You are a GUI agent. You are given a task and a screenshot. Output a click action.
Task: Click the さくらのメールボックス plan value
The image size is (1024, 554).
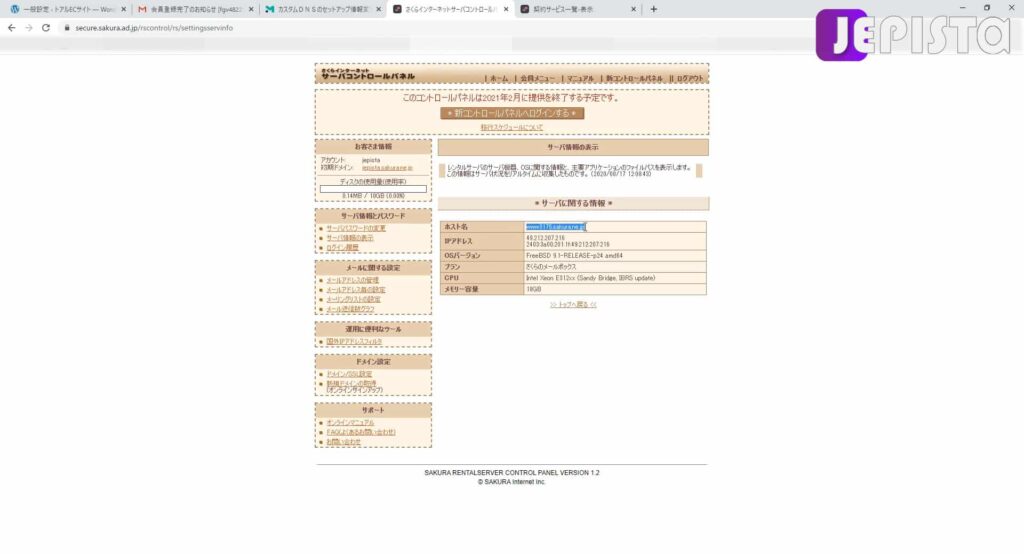click(551, 267)
